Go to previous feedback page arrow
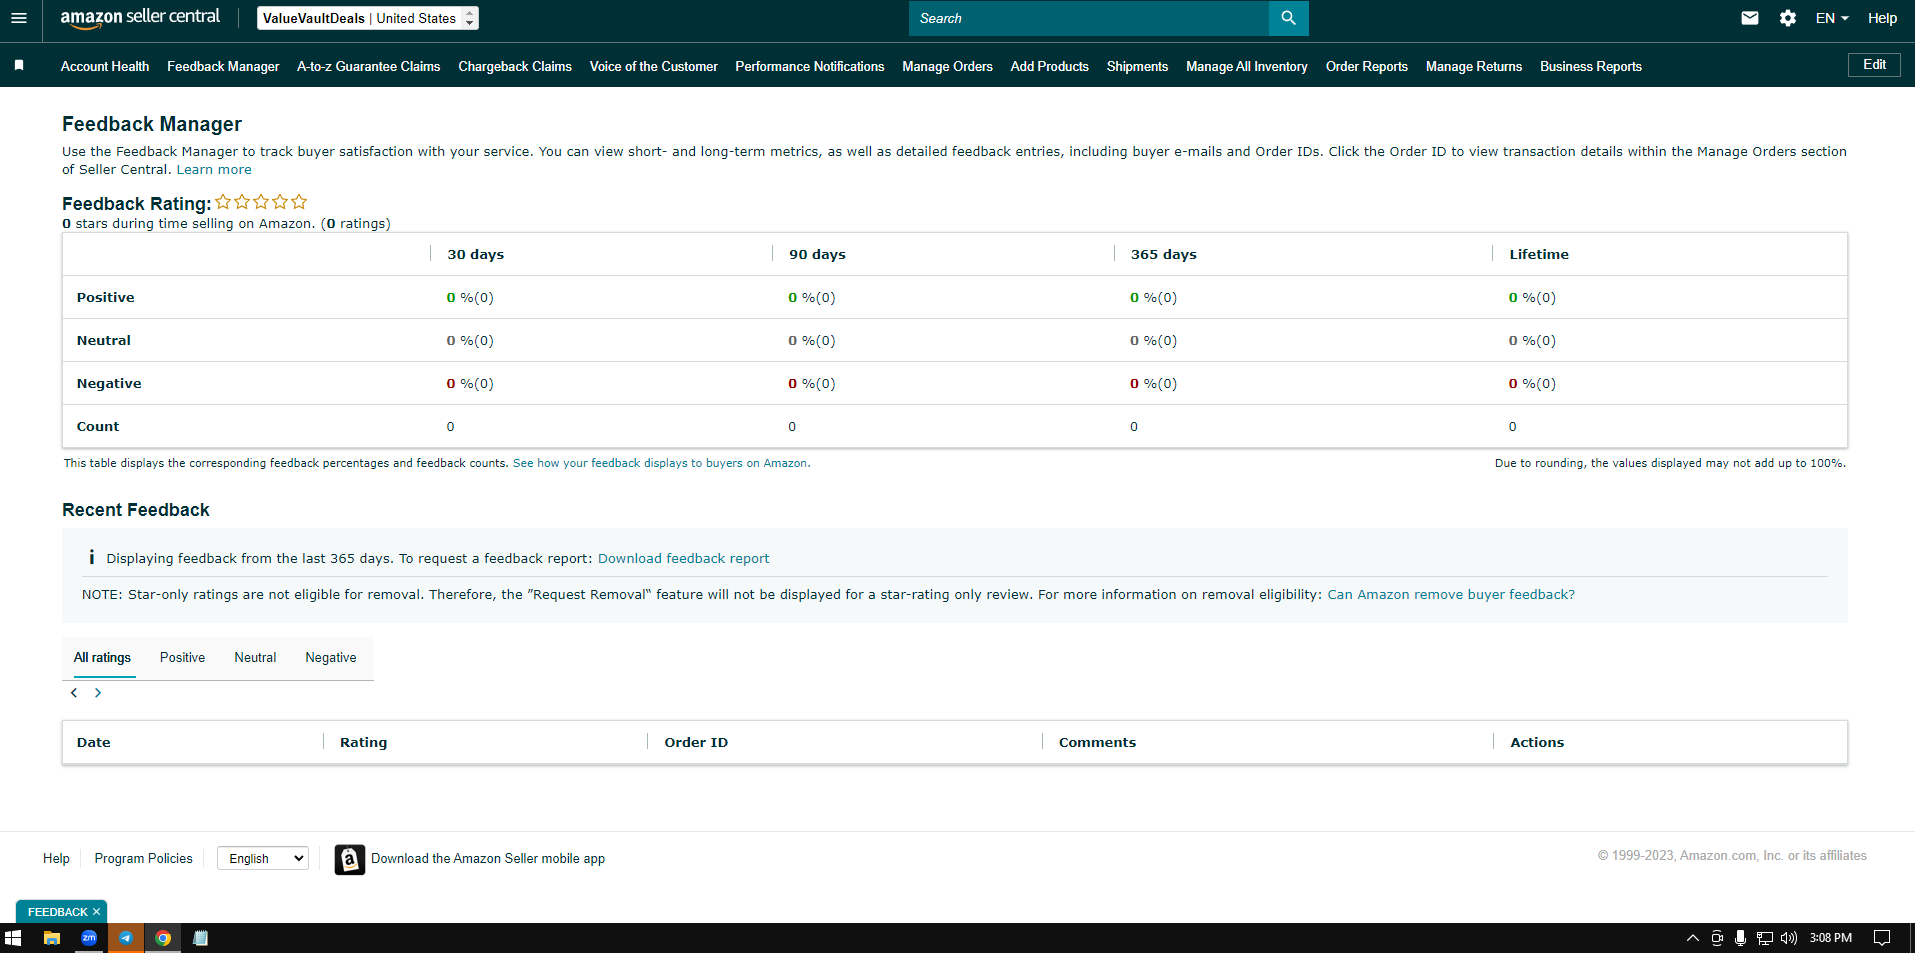Viewport: 1915px width, 953px height. (74, 693)
